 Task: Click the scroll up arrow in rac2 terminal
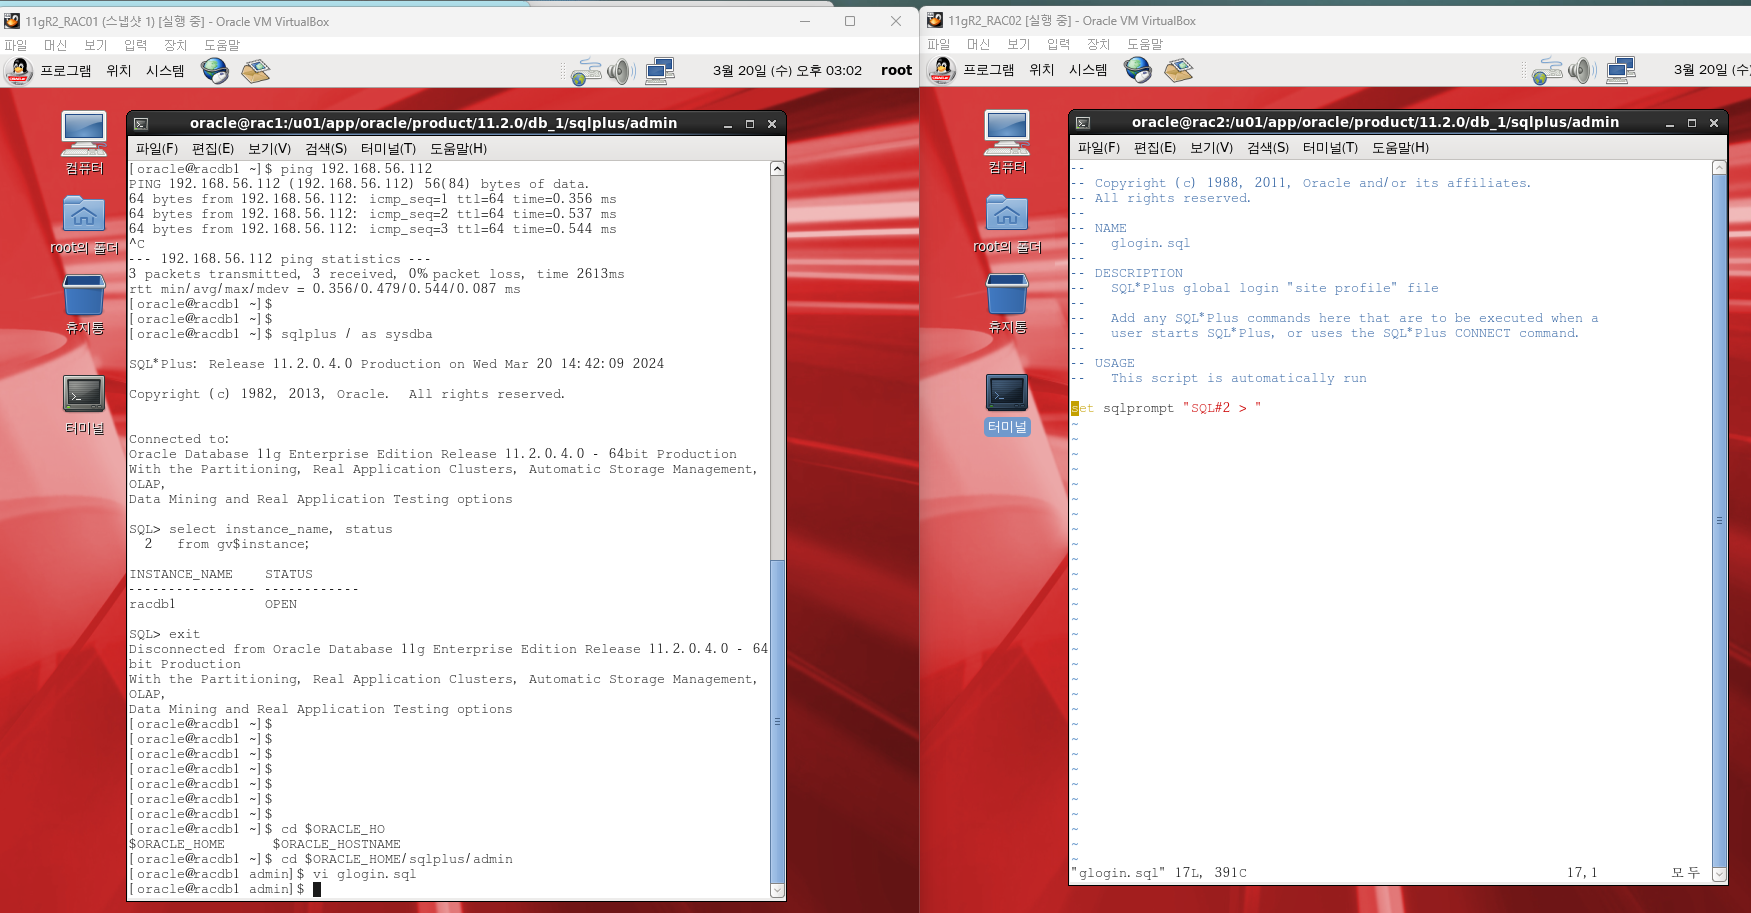tap(1719, 167)
